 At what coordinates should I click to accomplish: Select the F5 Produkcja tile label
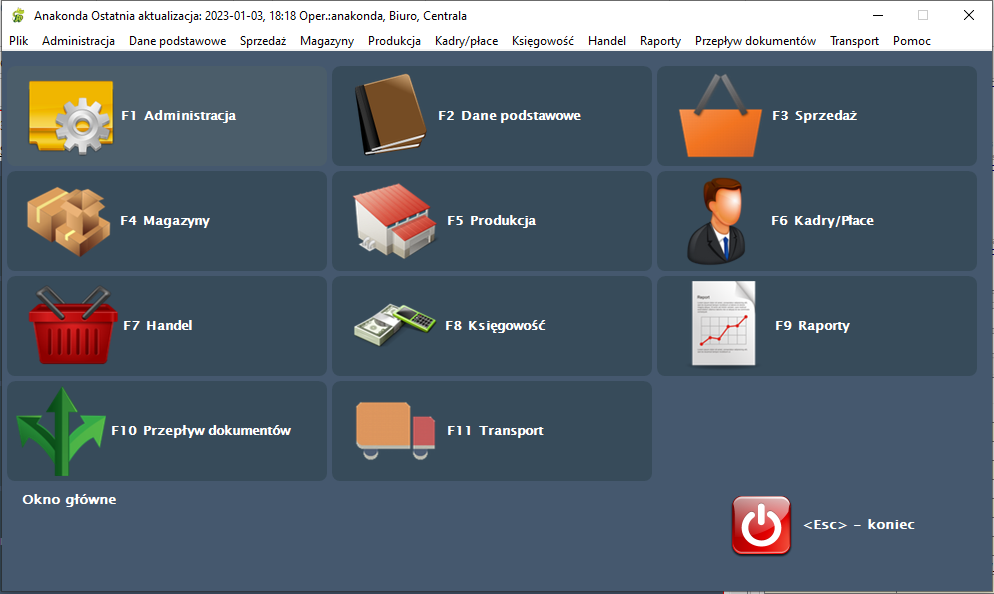click(x=491, y=221)
